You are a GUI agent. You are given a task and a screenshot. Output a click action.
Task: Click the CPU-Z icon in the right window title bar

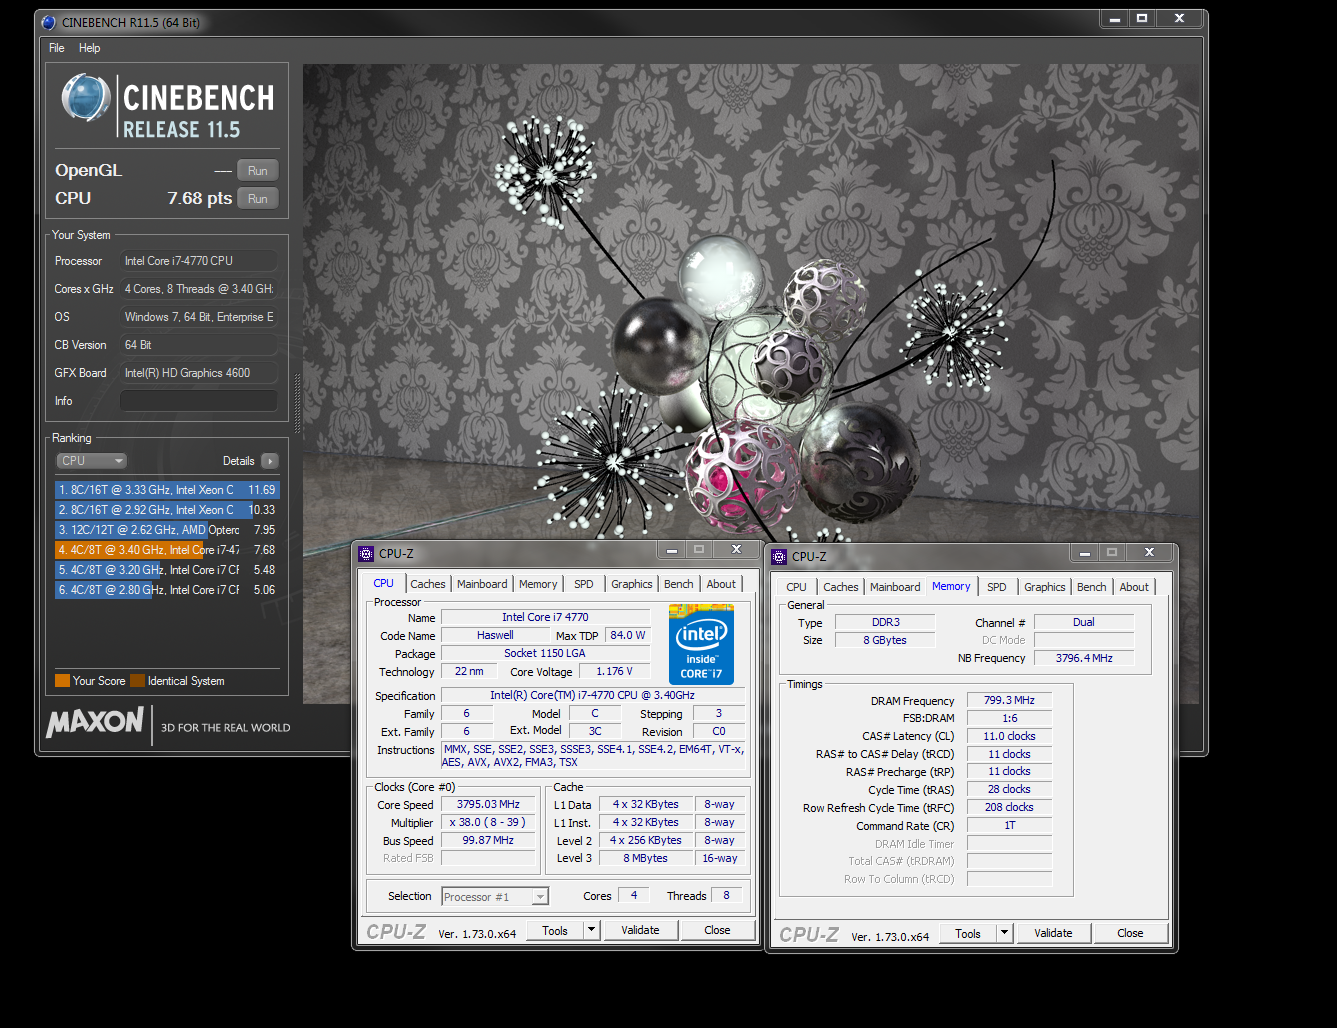point(779,556)
